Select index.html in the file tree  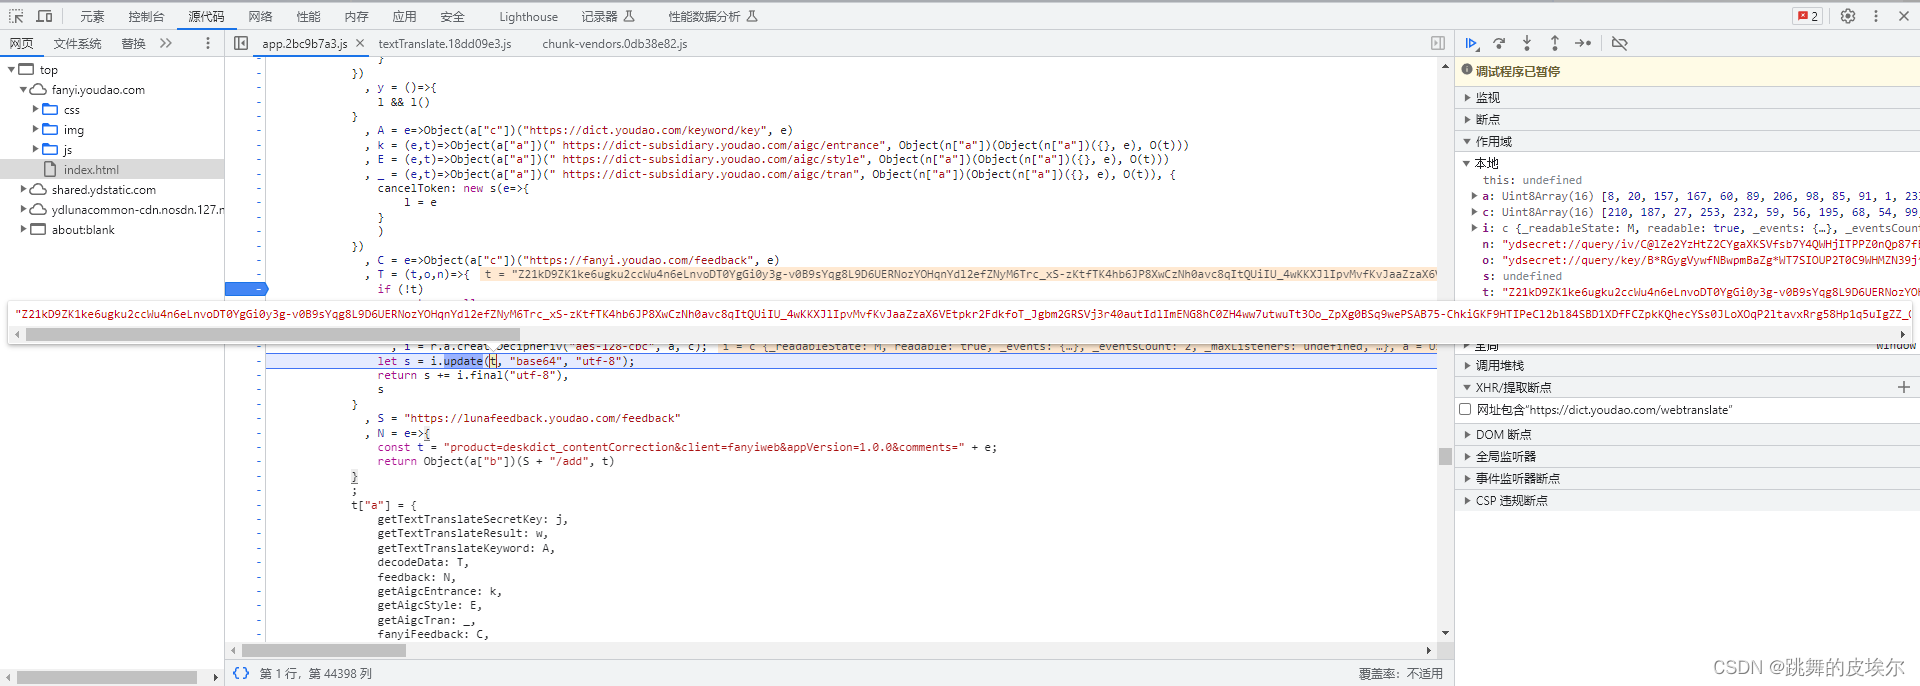coord(91,169)
